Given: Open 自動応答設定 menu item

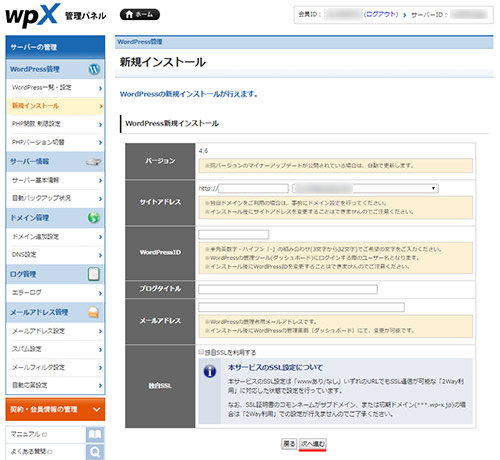Looking at the screenshot, I should tap(55, 385).
